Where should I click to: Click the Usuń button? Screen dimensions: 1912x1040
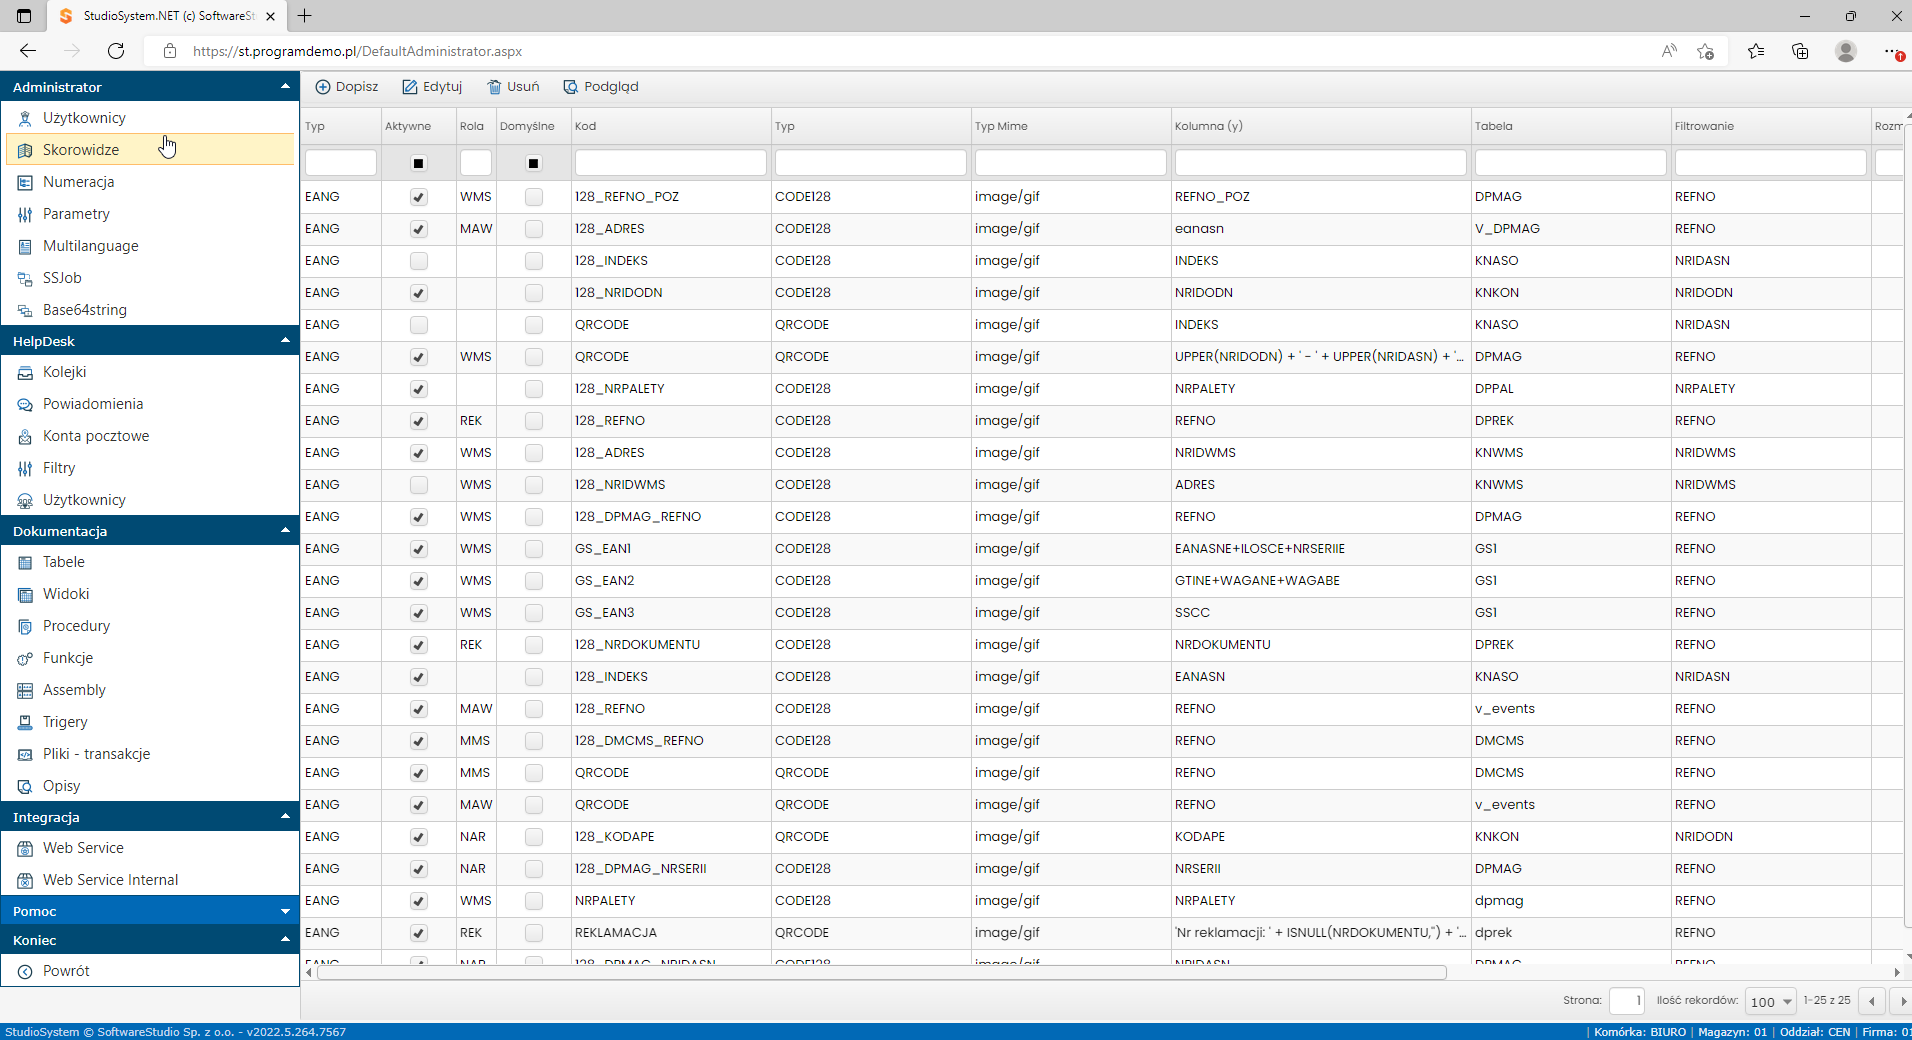(x=513, y=87)
